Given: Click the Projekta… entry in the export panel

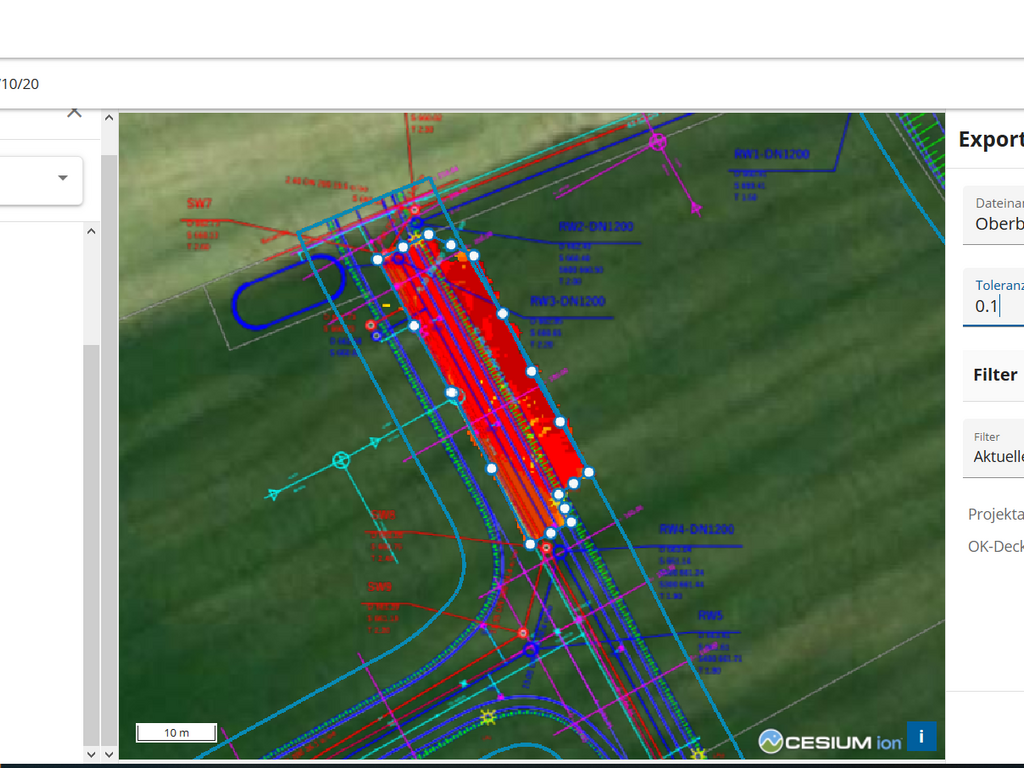Looking at the screenshot, I should pos(995,514).
